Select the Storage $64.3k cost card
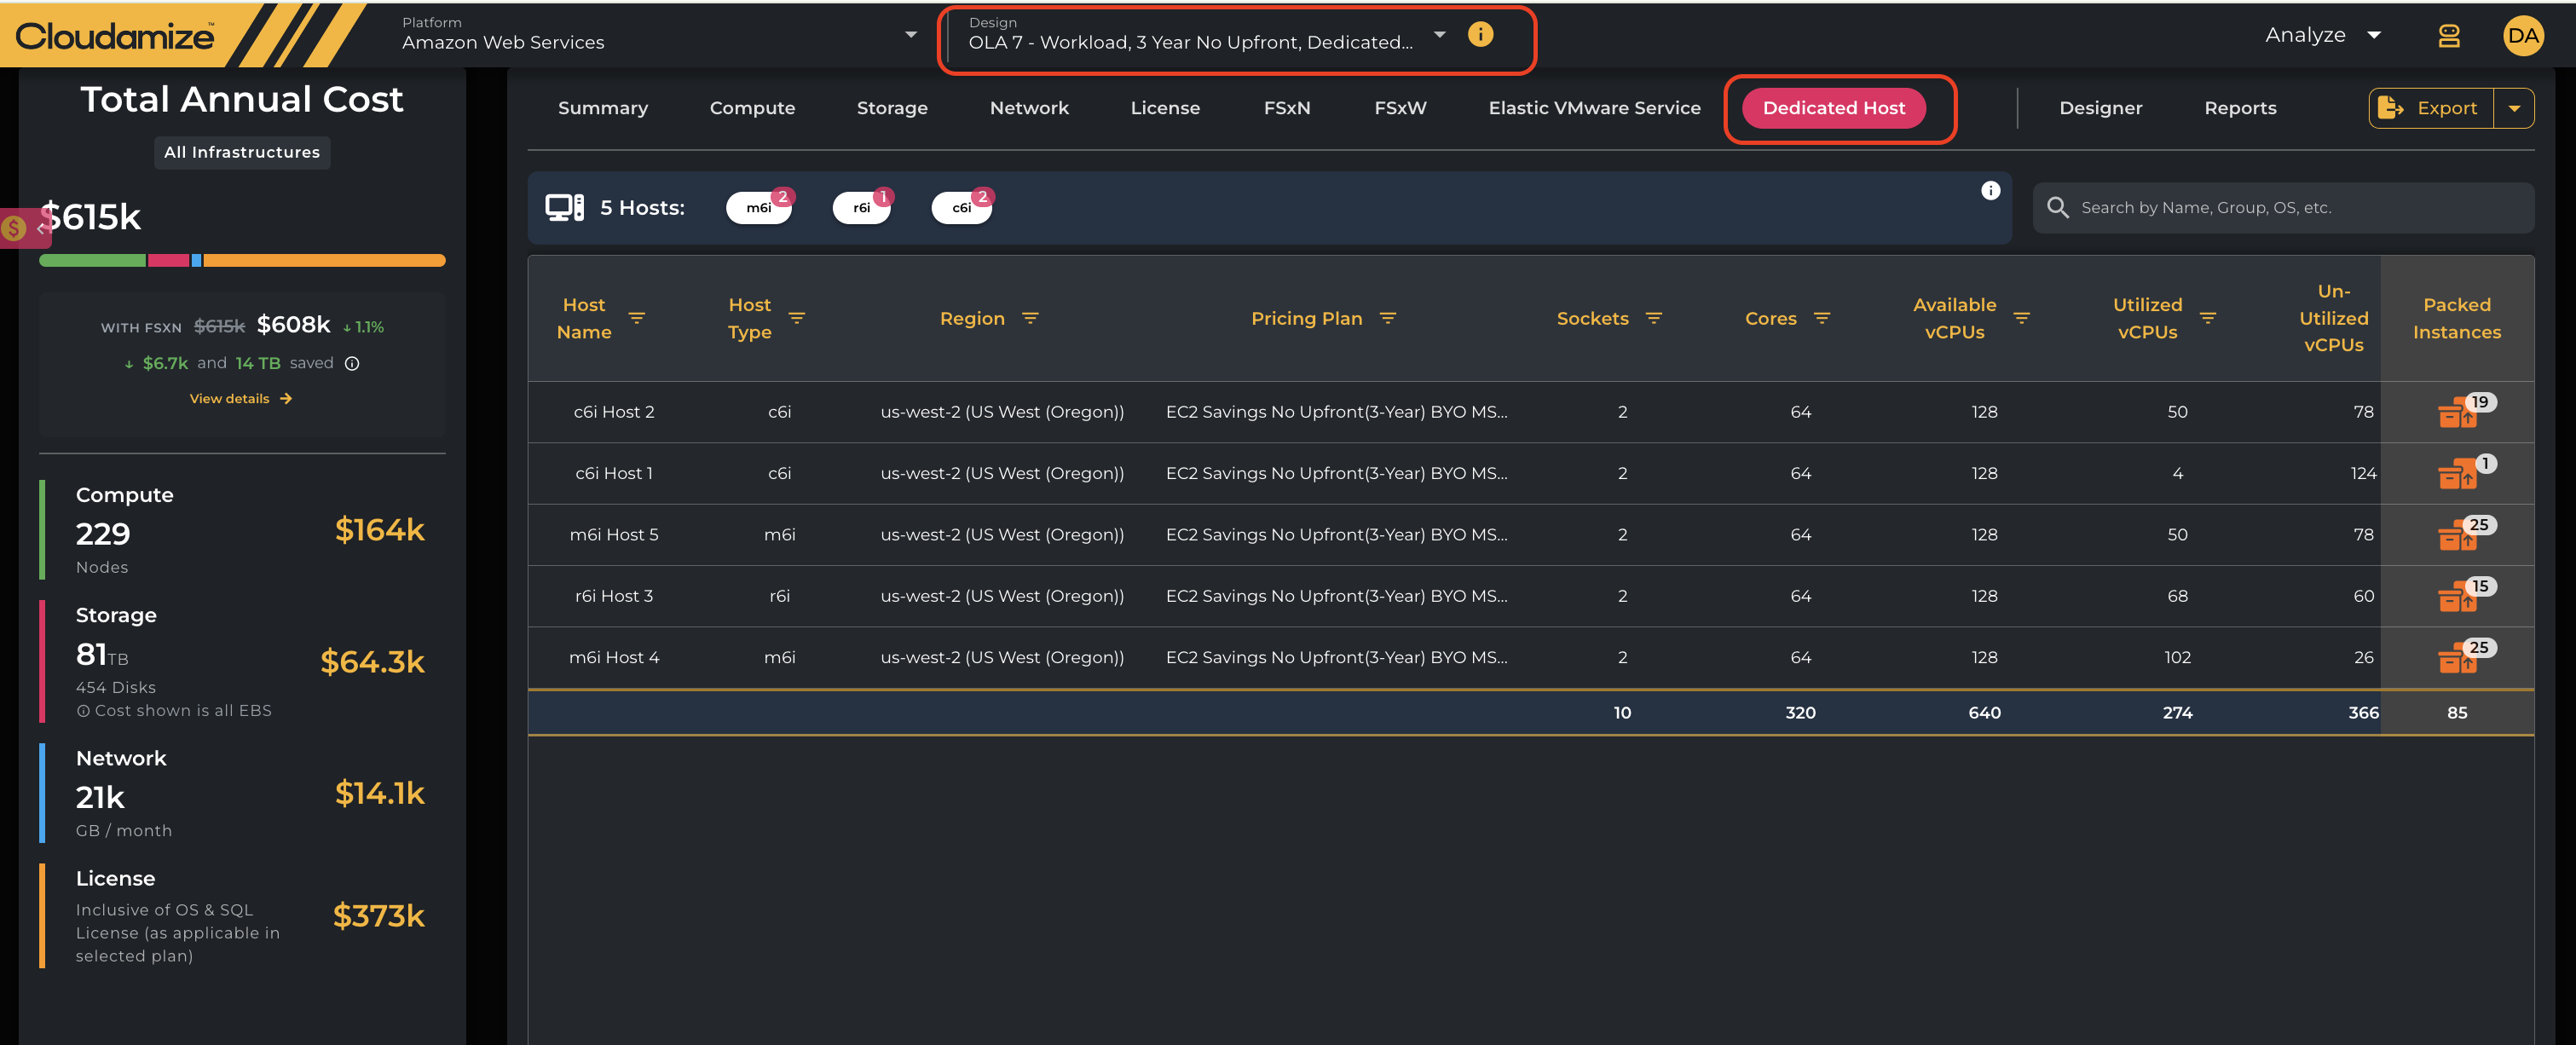The width and height of the screenshot is (2576, 1045). pyautogui.click(x=242, y=661)
